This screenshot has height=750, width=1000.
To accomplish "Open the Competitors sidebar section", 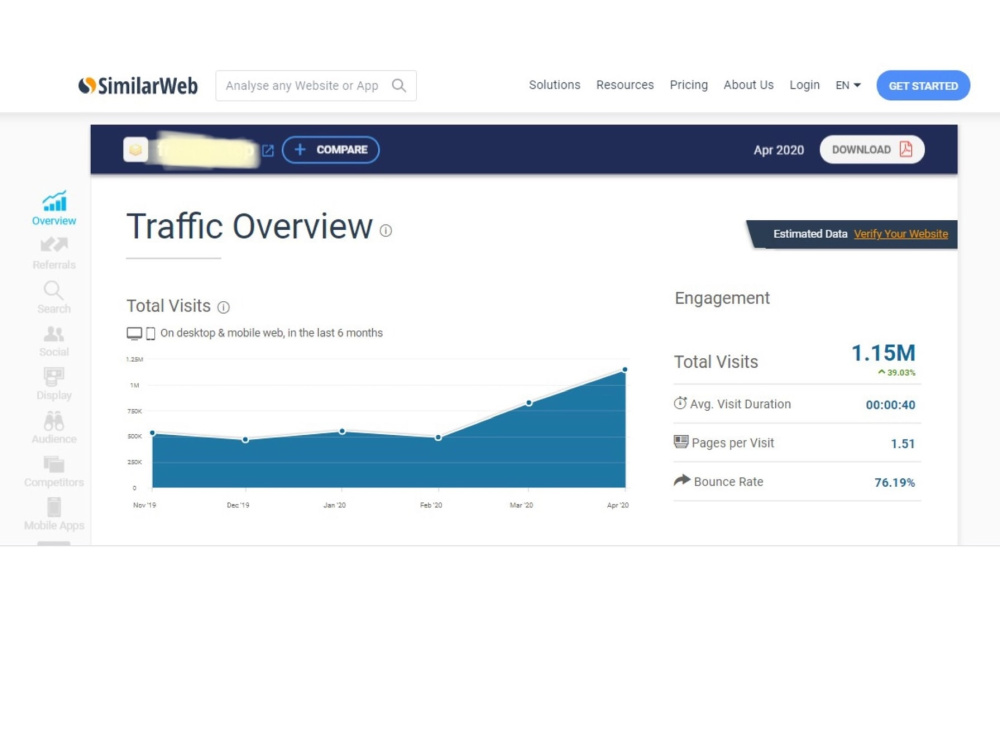I will [x=54, y=471].
